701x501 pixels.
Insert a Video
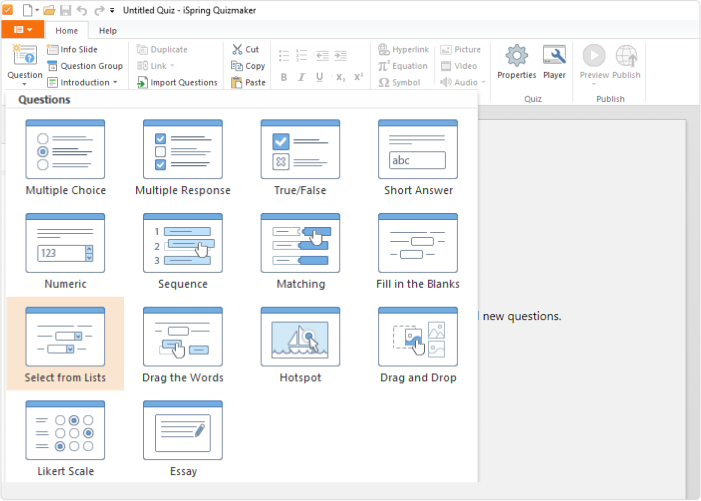pyautogui.click(x=459, y=66)
